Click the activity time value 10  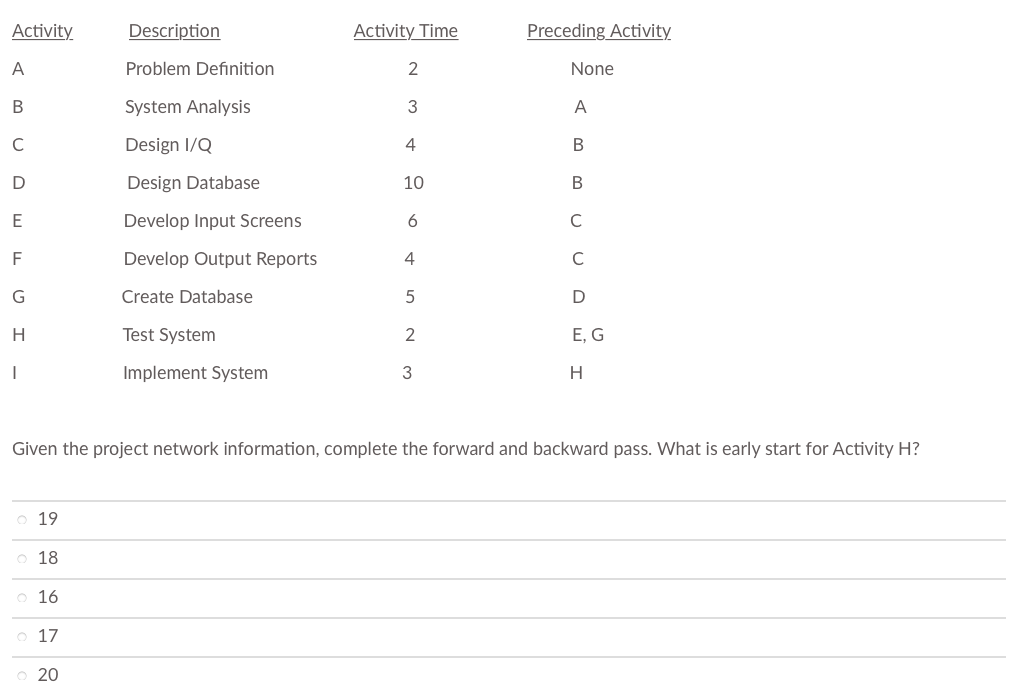[x=413, y=183]
